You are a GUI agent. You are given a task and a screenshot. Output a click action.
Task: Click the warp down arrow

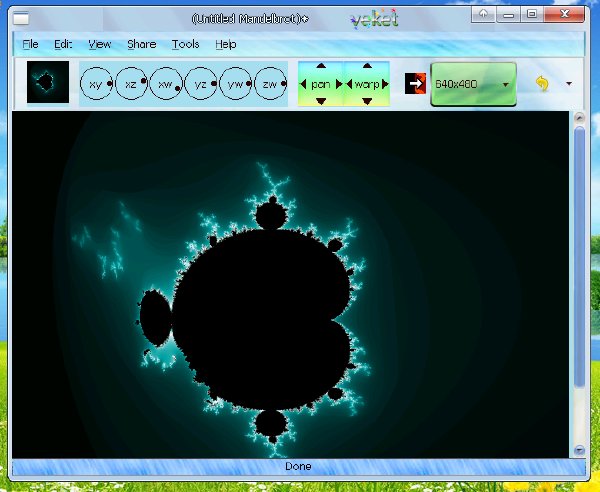point(367,101)
